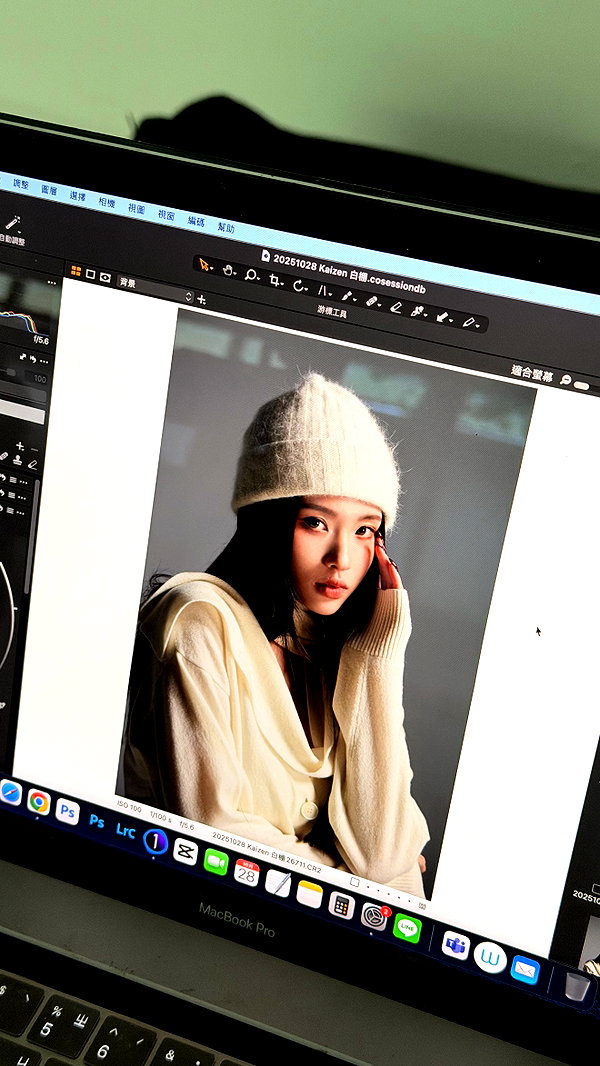Open Safari from the Dock
This screenshot has height=1066, width=600.
[x=10, y=793]
